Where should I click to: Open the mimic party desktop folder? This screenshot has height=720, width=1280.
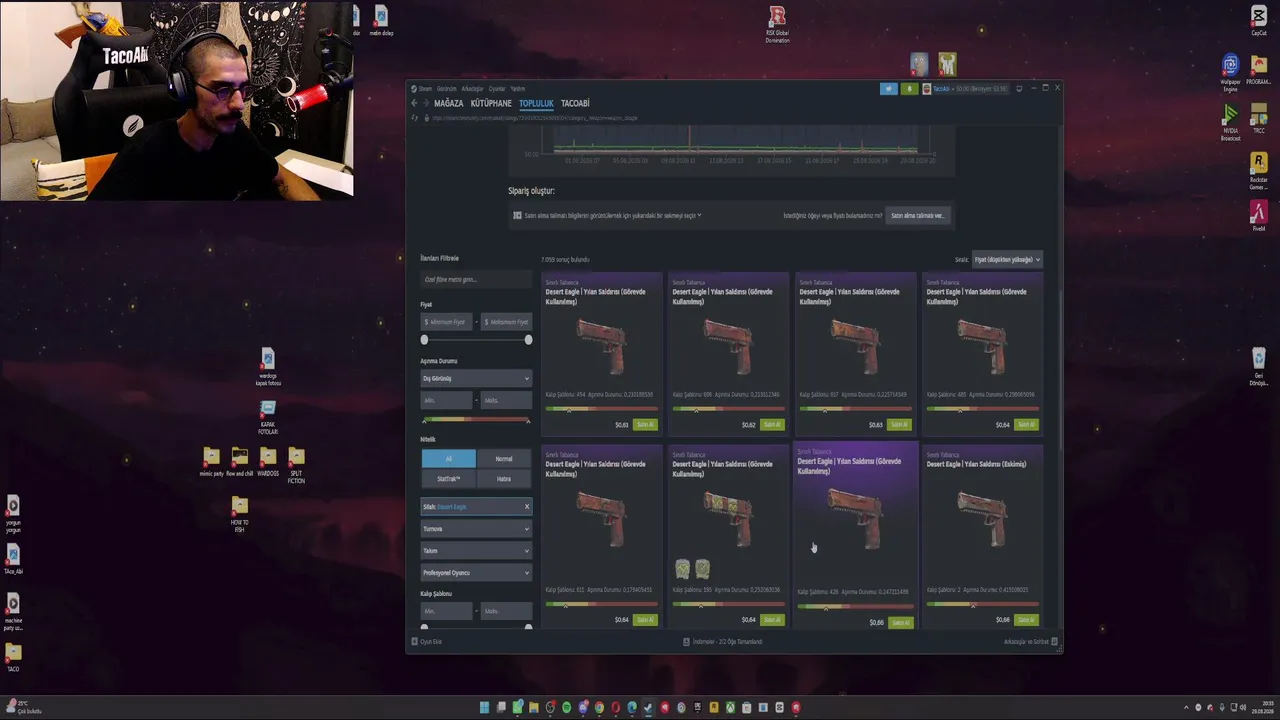coord(211,462)
